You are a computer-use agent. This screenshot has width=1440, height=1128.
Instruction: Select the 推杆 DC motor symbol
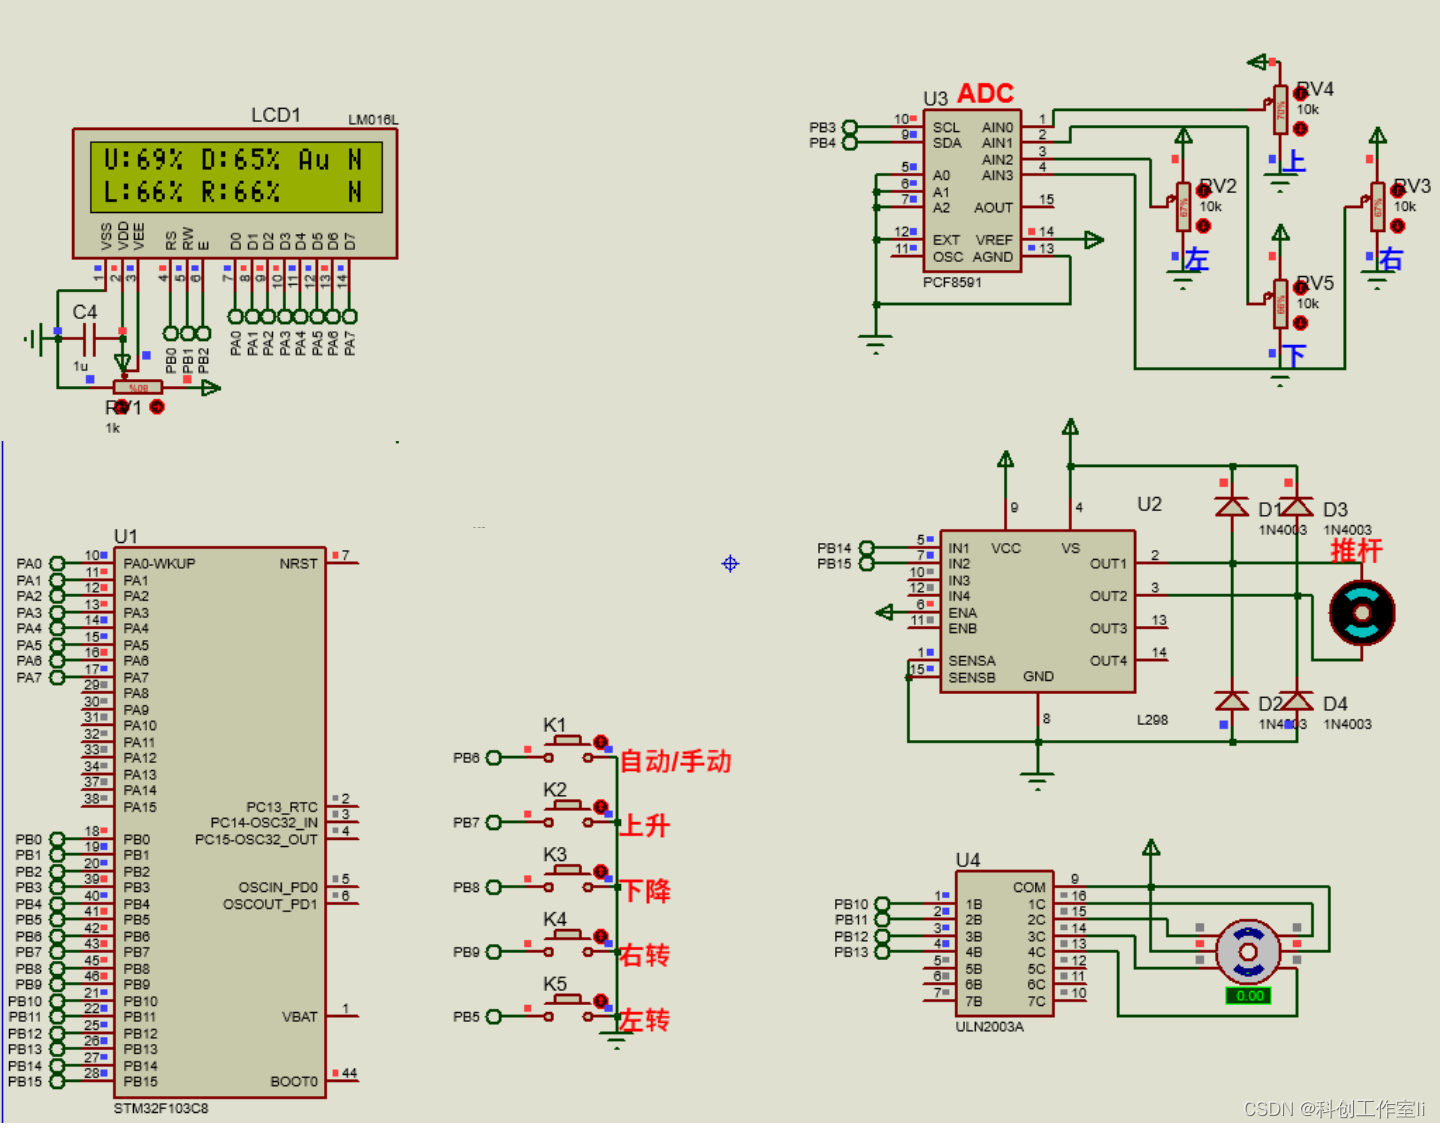(1362, 612)
